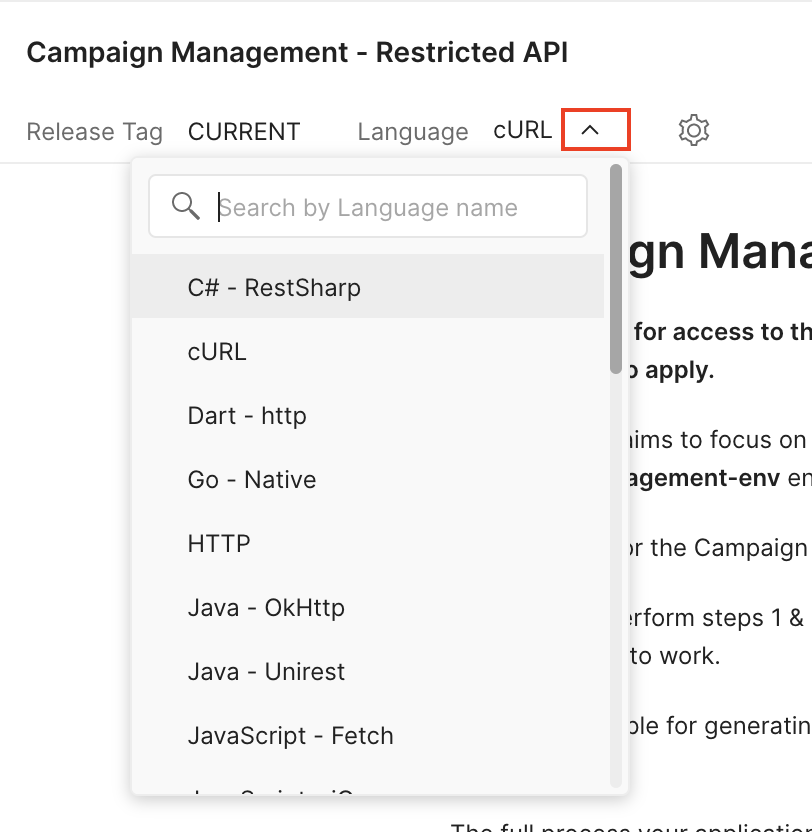Select cURL in the language list
This screenshot has width=812, height=832.
(x=368, y=351)
